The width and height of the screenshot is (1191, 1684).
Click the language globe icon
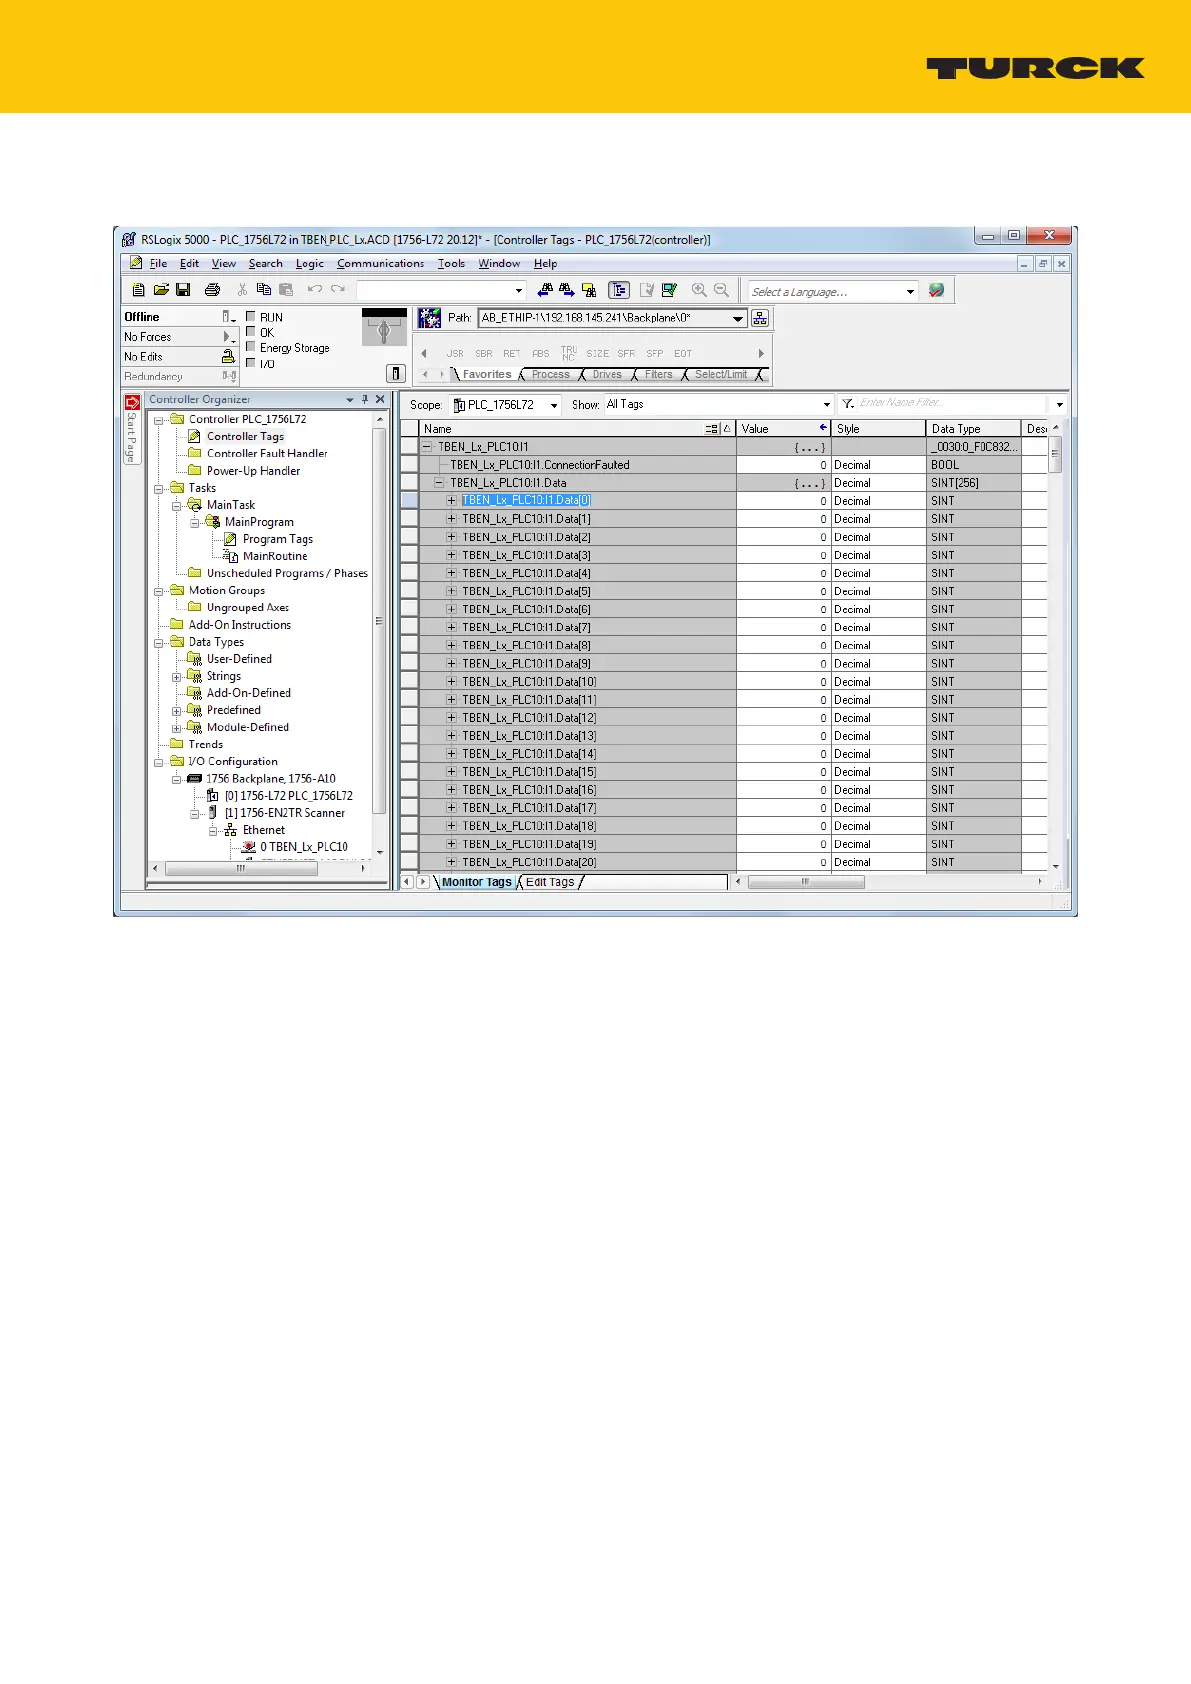936,290
